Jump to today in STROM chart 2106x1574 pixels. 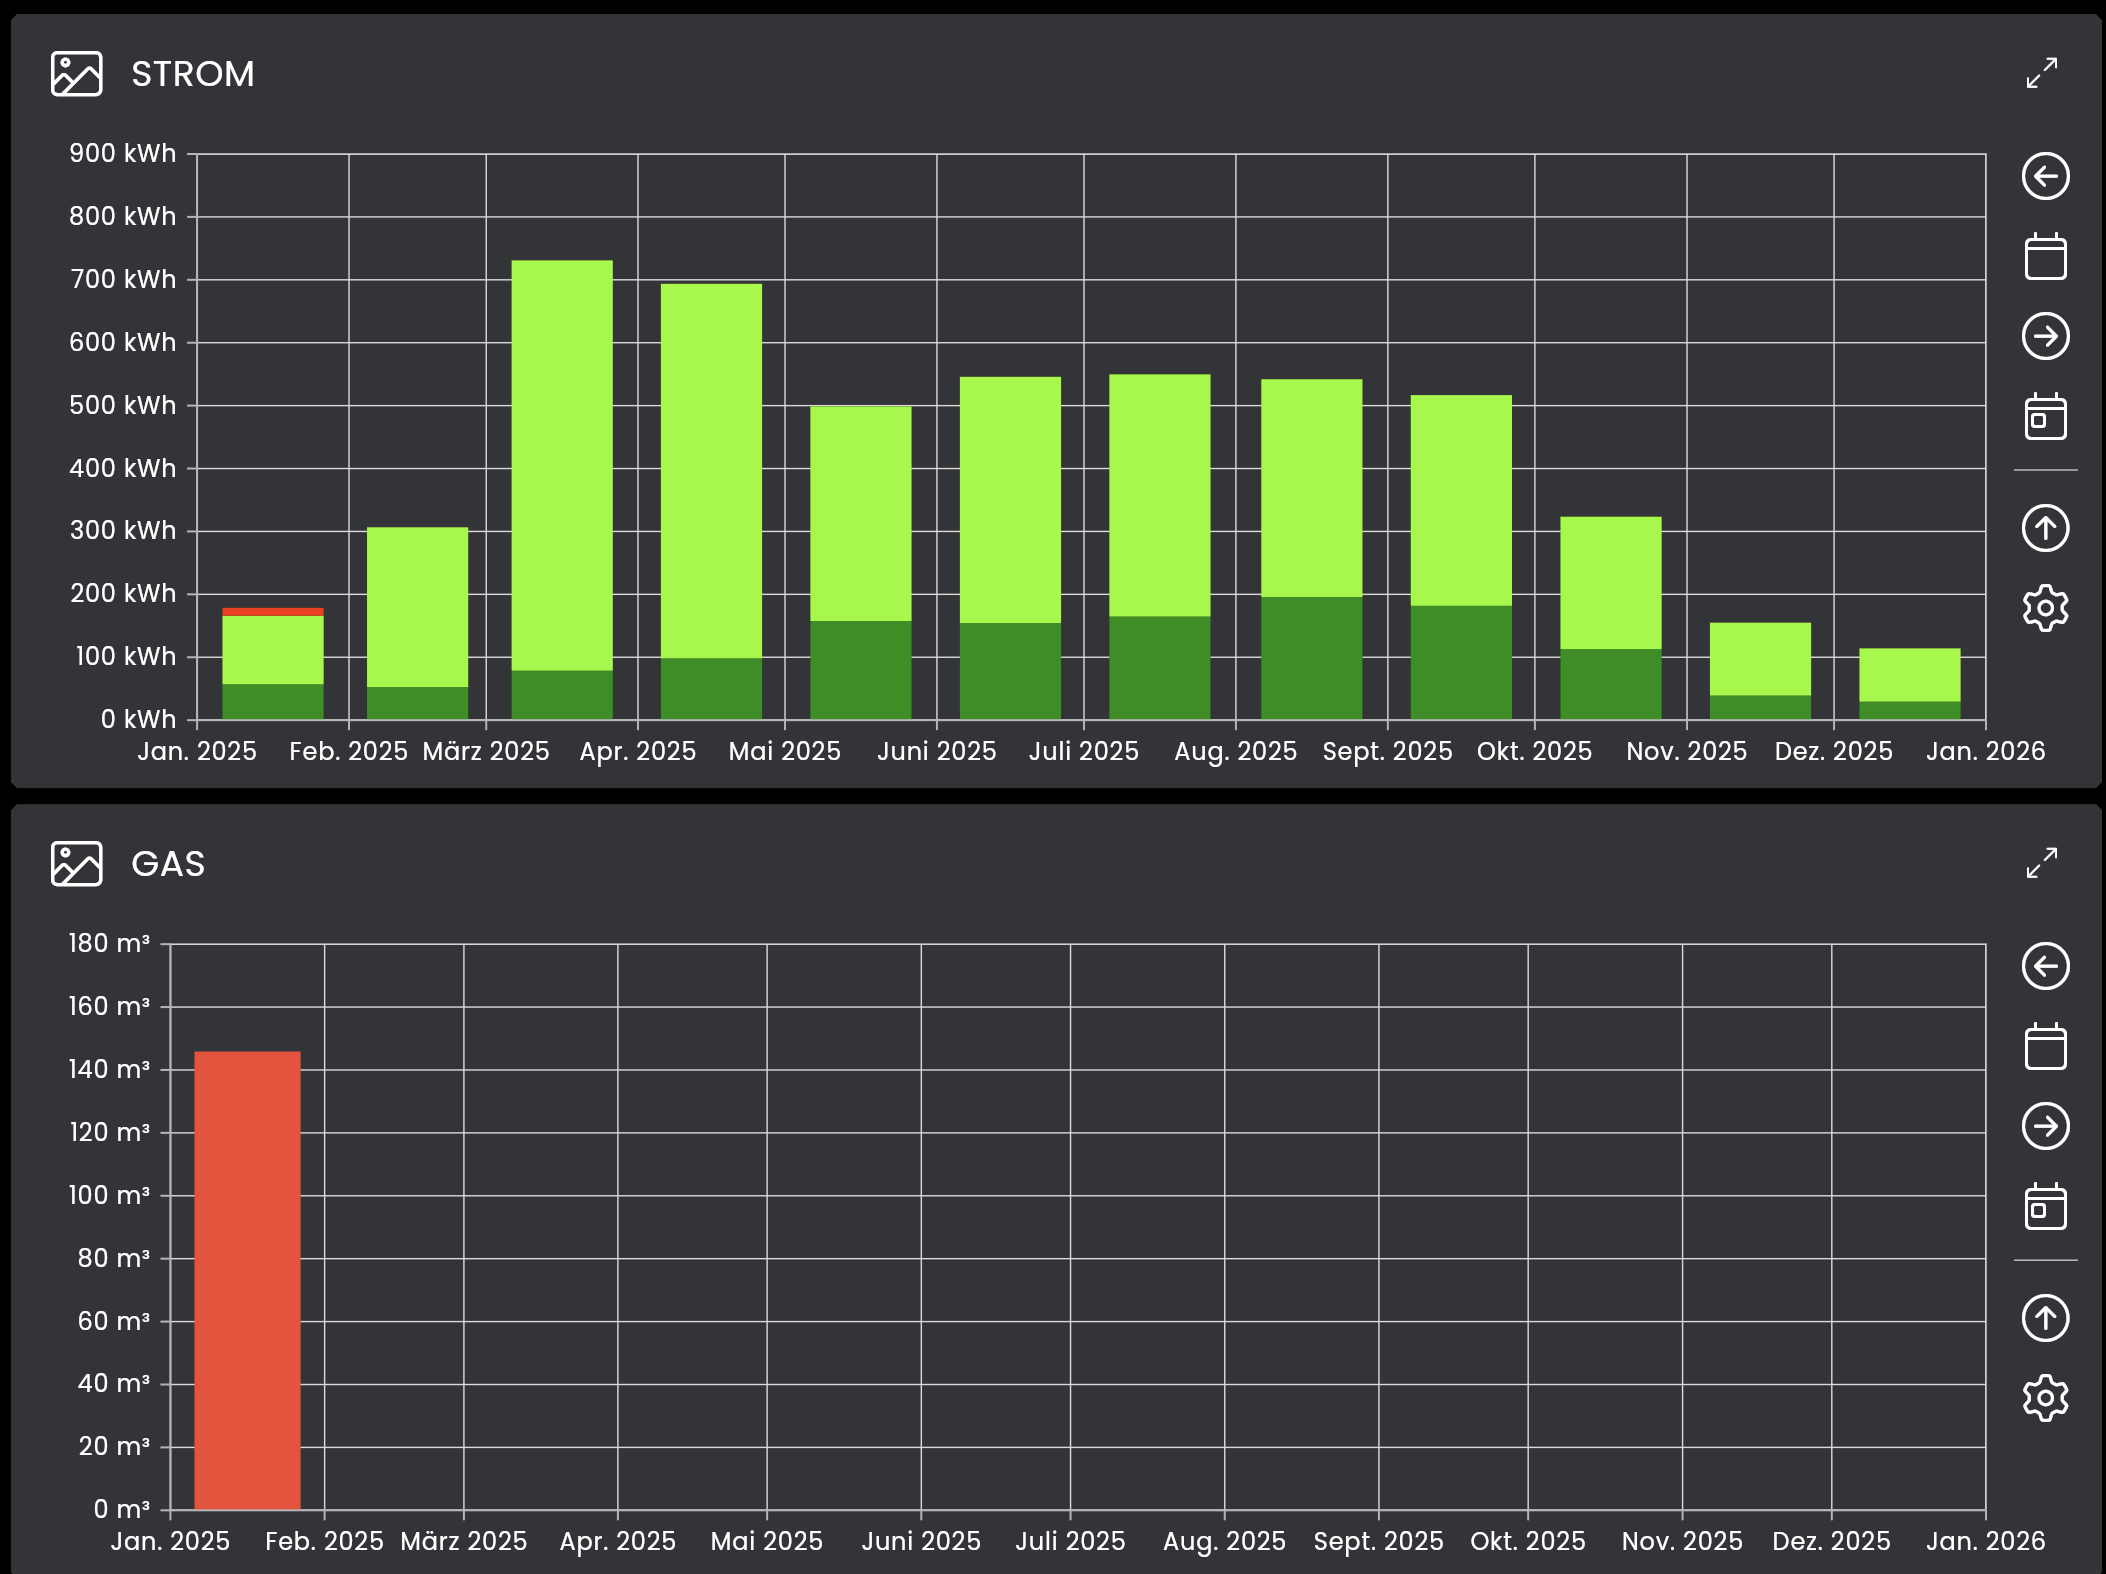[2045, 416]
